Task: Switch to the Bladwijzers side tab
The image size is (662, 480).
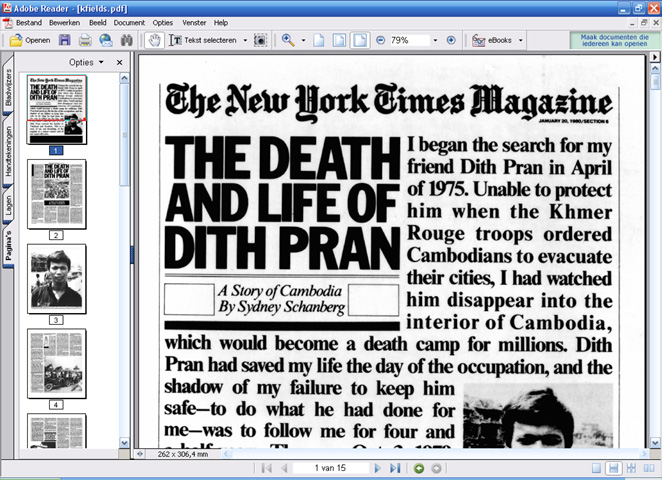Action: point(8,88)
